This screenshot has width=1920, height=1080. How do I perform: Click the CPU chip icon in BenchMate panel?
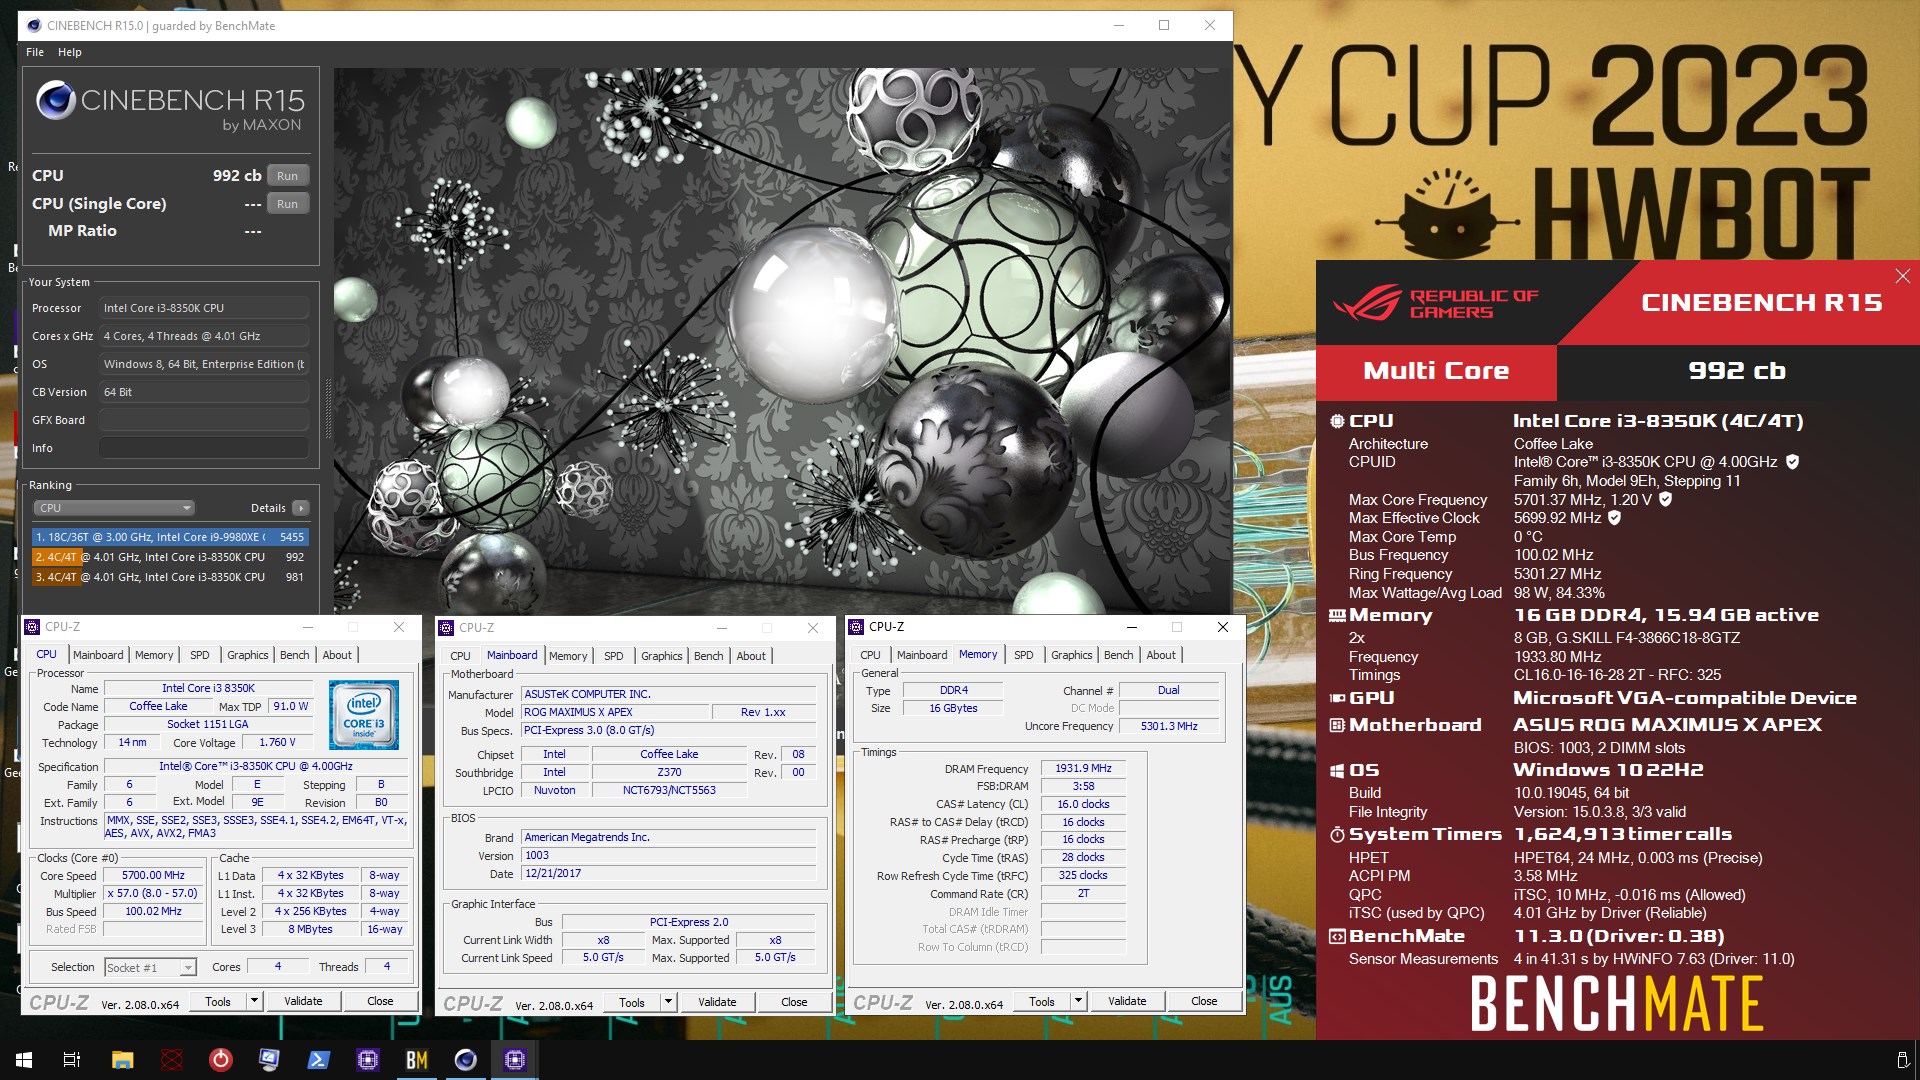tap(1337, 422)
